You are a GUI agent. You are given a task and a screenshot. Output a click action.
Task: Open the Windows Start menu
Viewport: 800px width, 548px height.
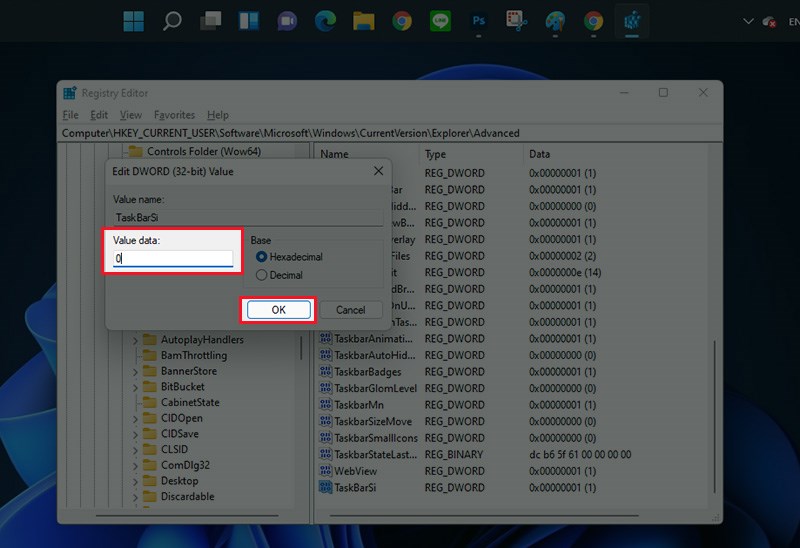coord(133,21)
